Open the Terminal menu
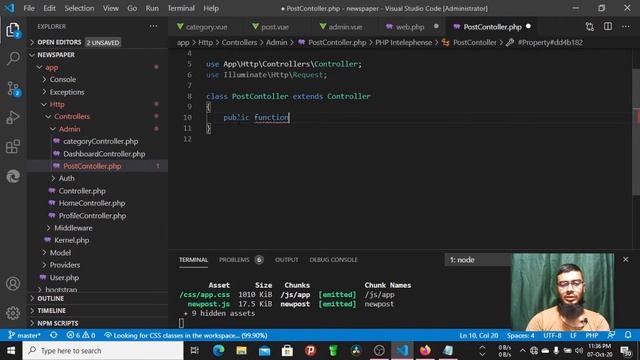Viewport: 640px width, 360px height. [x=181, y=8]
